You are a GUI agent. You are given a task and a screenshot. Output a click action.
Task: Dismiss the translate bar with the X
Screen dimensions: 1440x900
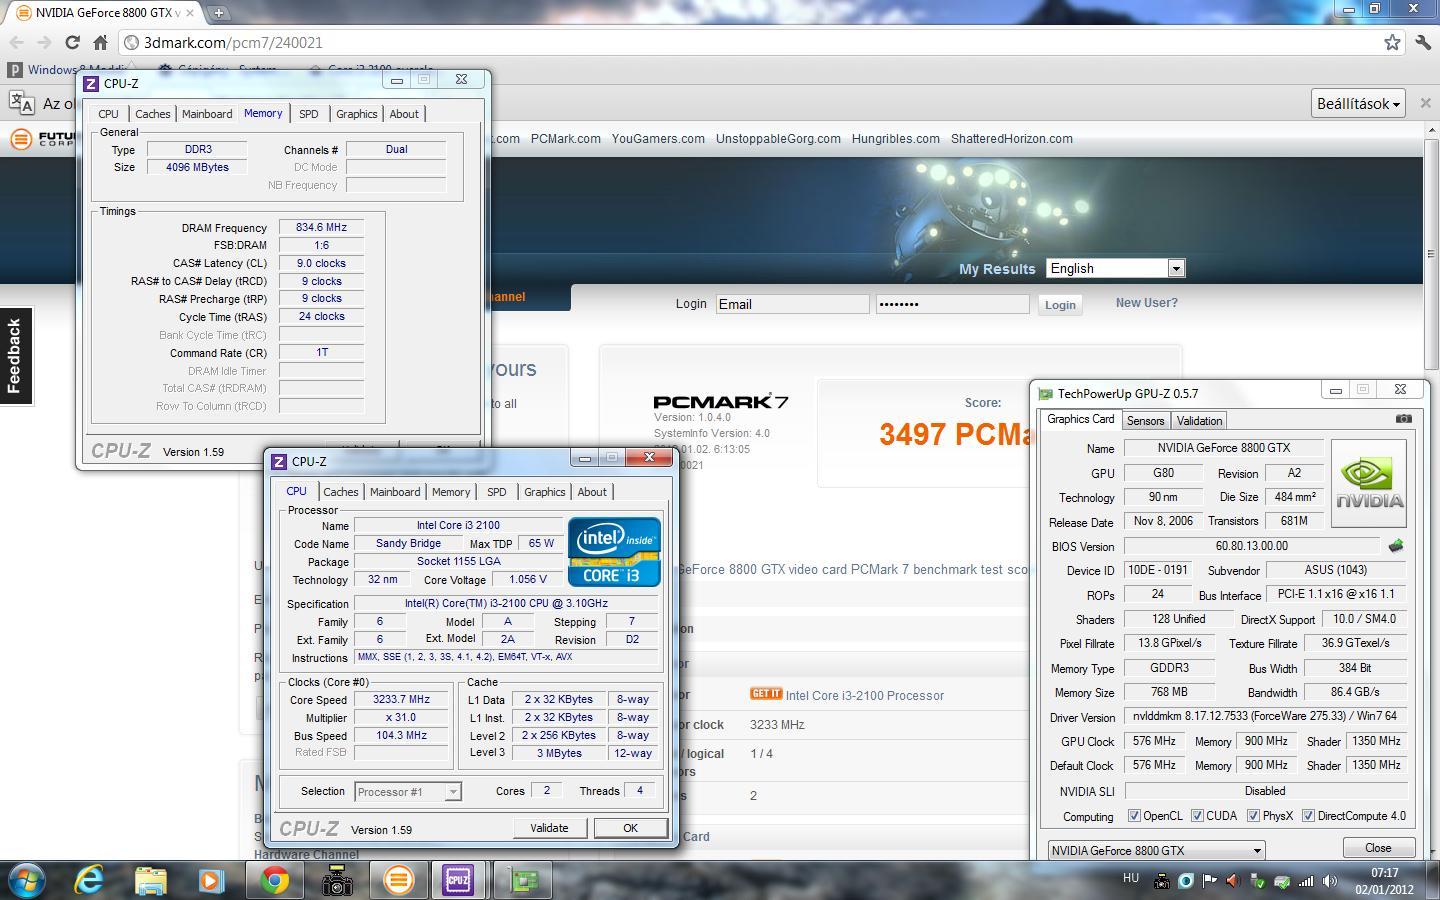[x=1426, y=103]
